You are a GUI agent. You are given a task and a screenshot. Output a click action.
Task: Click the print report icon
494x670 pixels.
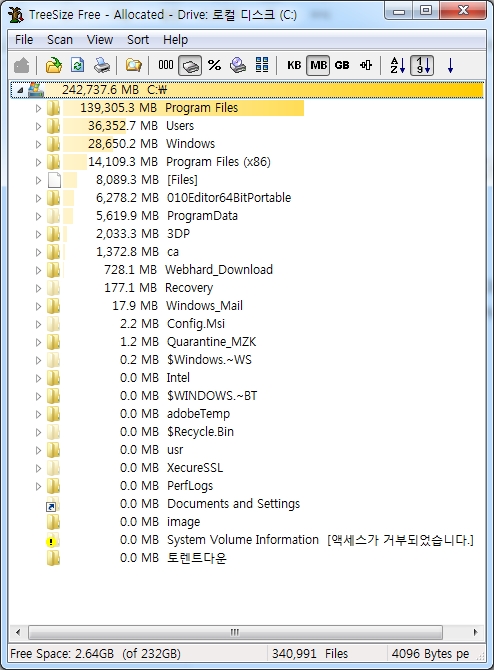point(102,65)
